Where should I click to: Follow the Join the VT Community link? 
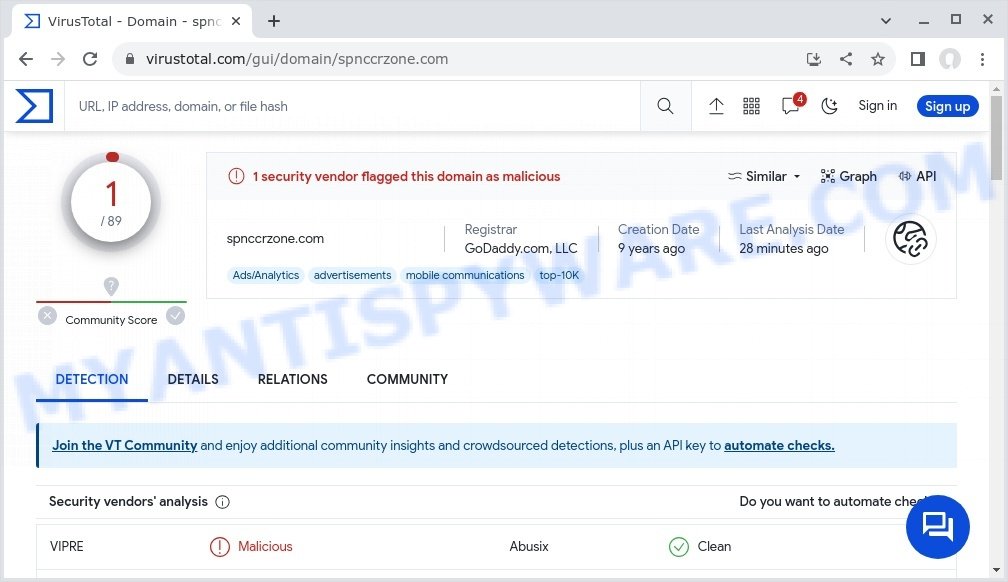pos(125,445)
